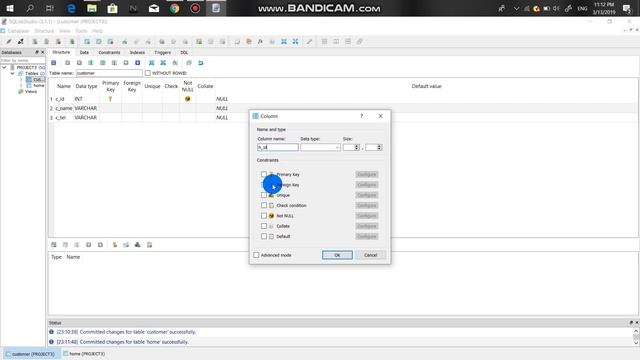Enable the Collate checkbox
The height and width of the screenshot is (360, 640).
click(264, 226)
